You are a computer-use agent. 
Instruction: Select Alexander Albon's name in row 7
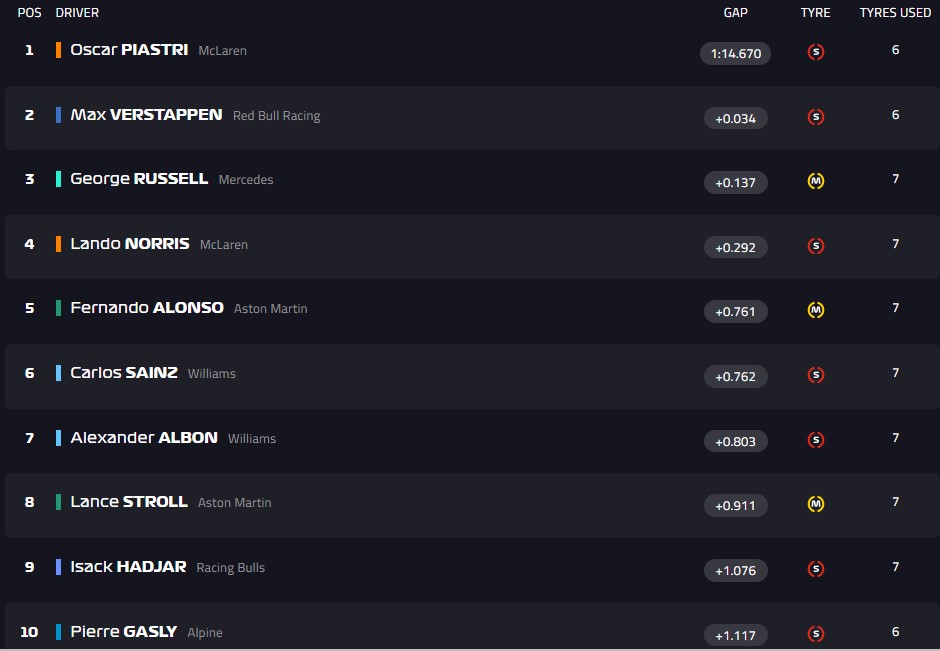pyautogui.click(x=144, y=438)
